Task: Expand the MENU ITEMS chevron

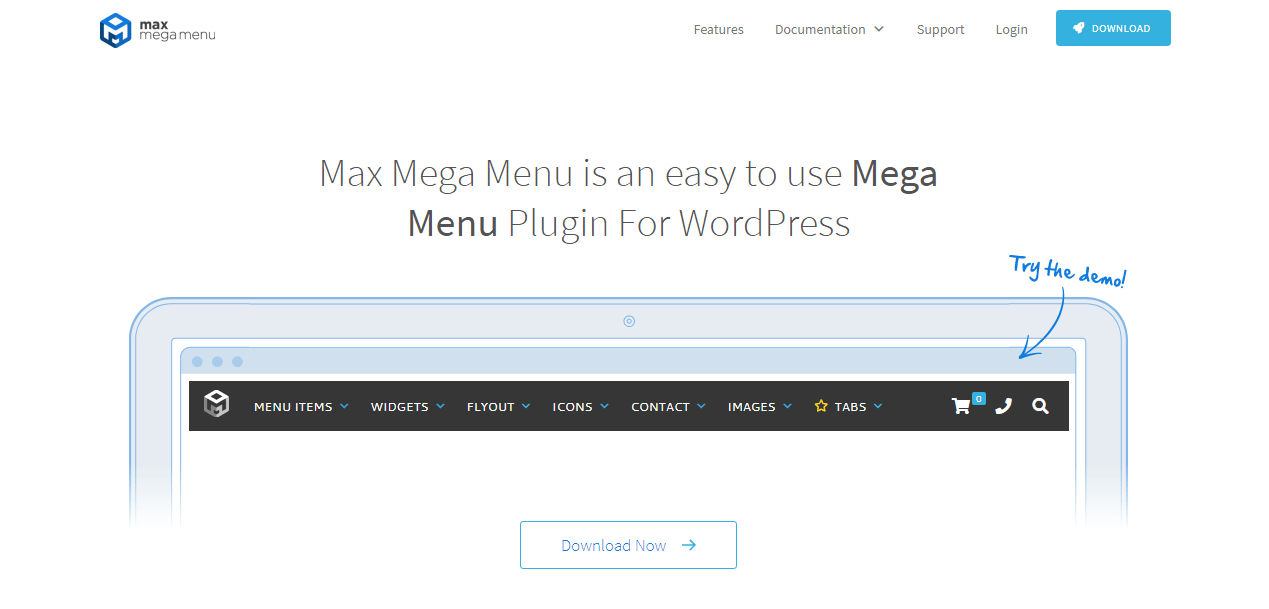Action: 344,406
